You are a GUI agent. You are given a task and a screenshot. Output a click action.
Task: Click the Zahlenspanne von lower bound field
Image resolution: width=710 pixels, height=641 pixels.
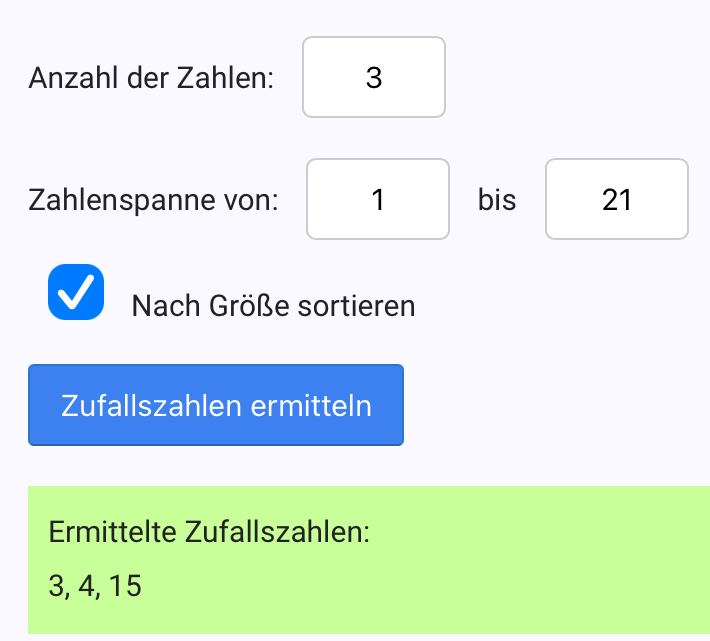tap(377, 200)
